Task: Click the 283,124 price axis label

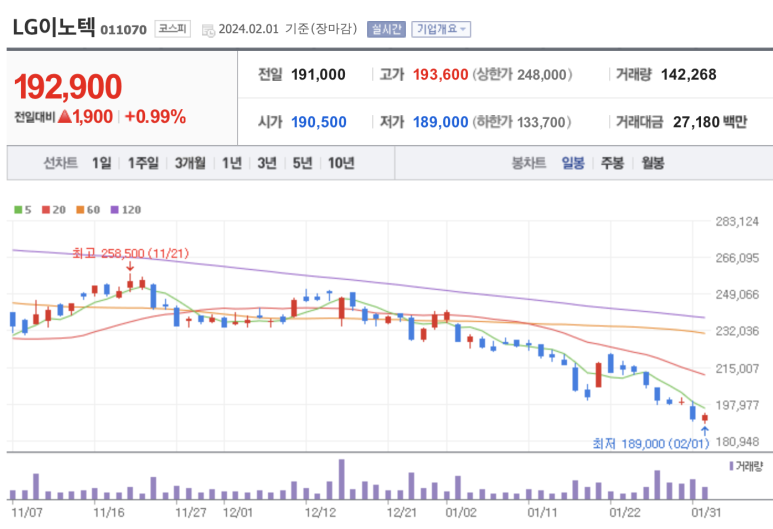Action: tap(737, 221)
